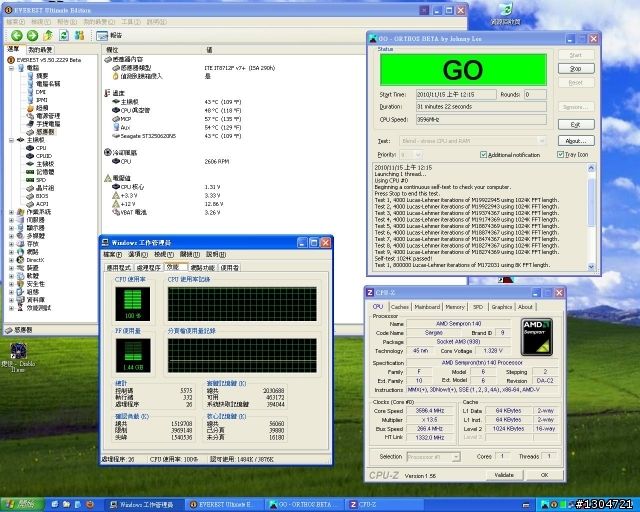
Task: Expand the 伺服器 tree node
Action: pyautogui.click(x=11, y=220)
